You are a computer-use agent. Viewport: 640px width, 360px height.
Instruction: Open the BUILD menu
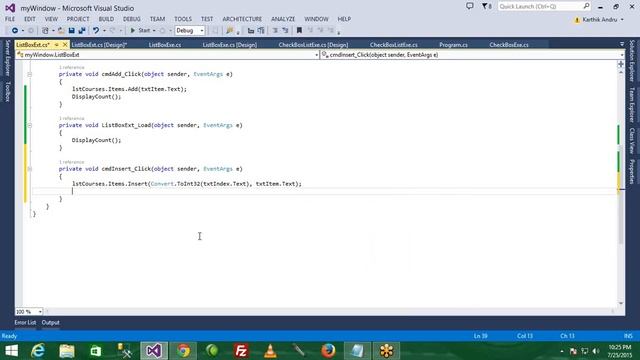point(106,19)
